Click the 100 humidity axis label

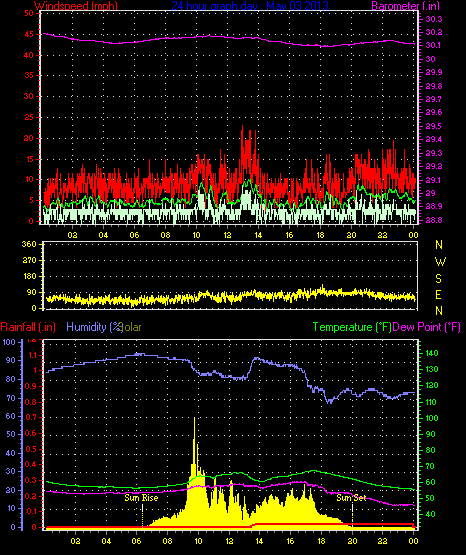click(x=9, y=342)
